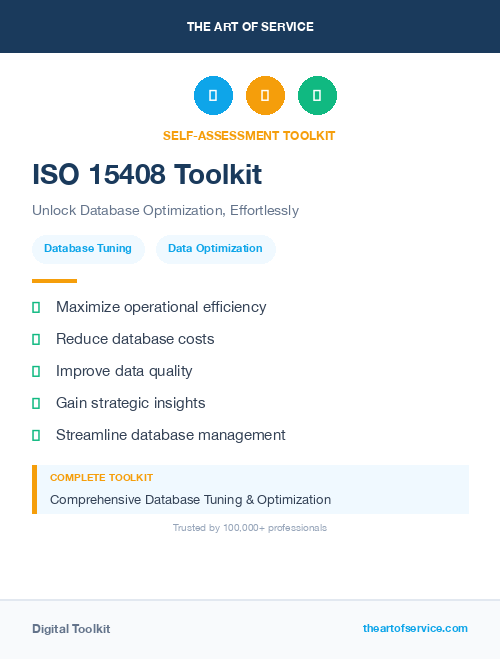Click text Maximize operational efficiency

[161, 307]
